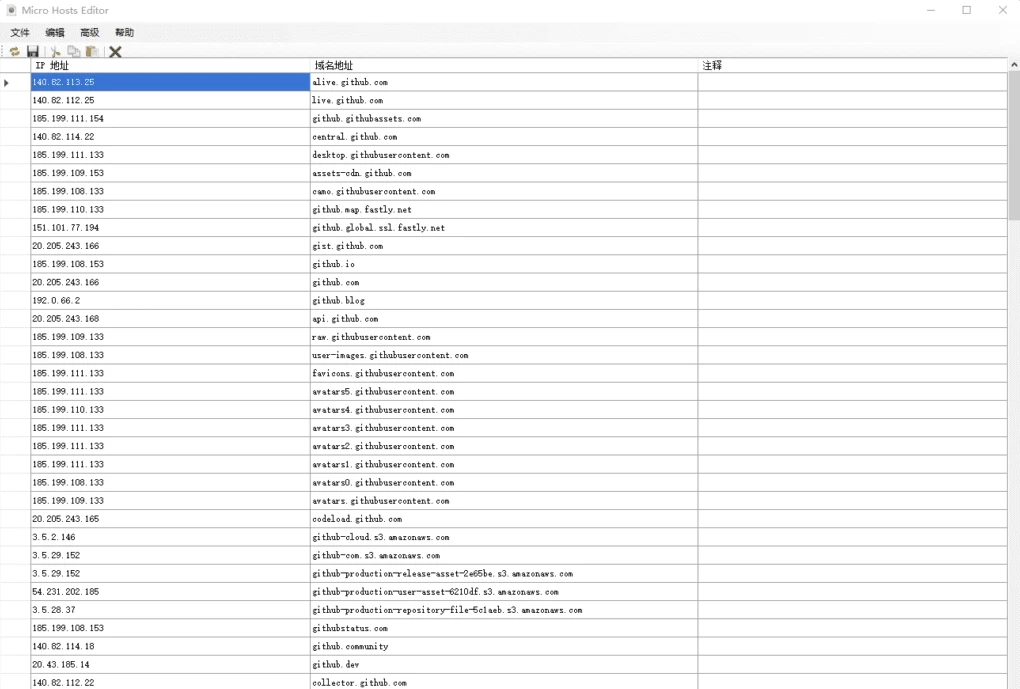Select the github.blog domain cell
The height and width of the screenshot is (689, 1020).
coord(504,301)
